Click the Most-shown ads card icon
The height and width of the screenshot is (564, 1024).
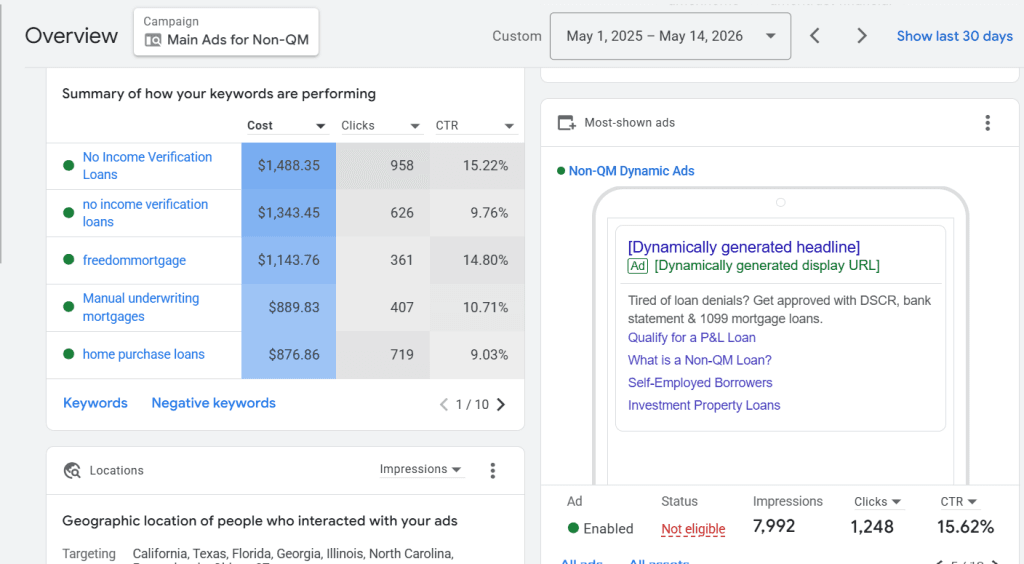(566, 123)
